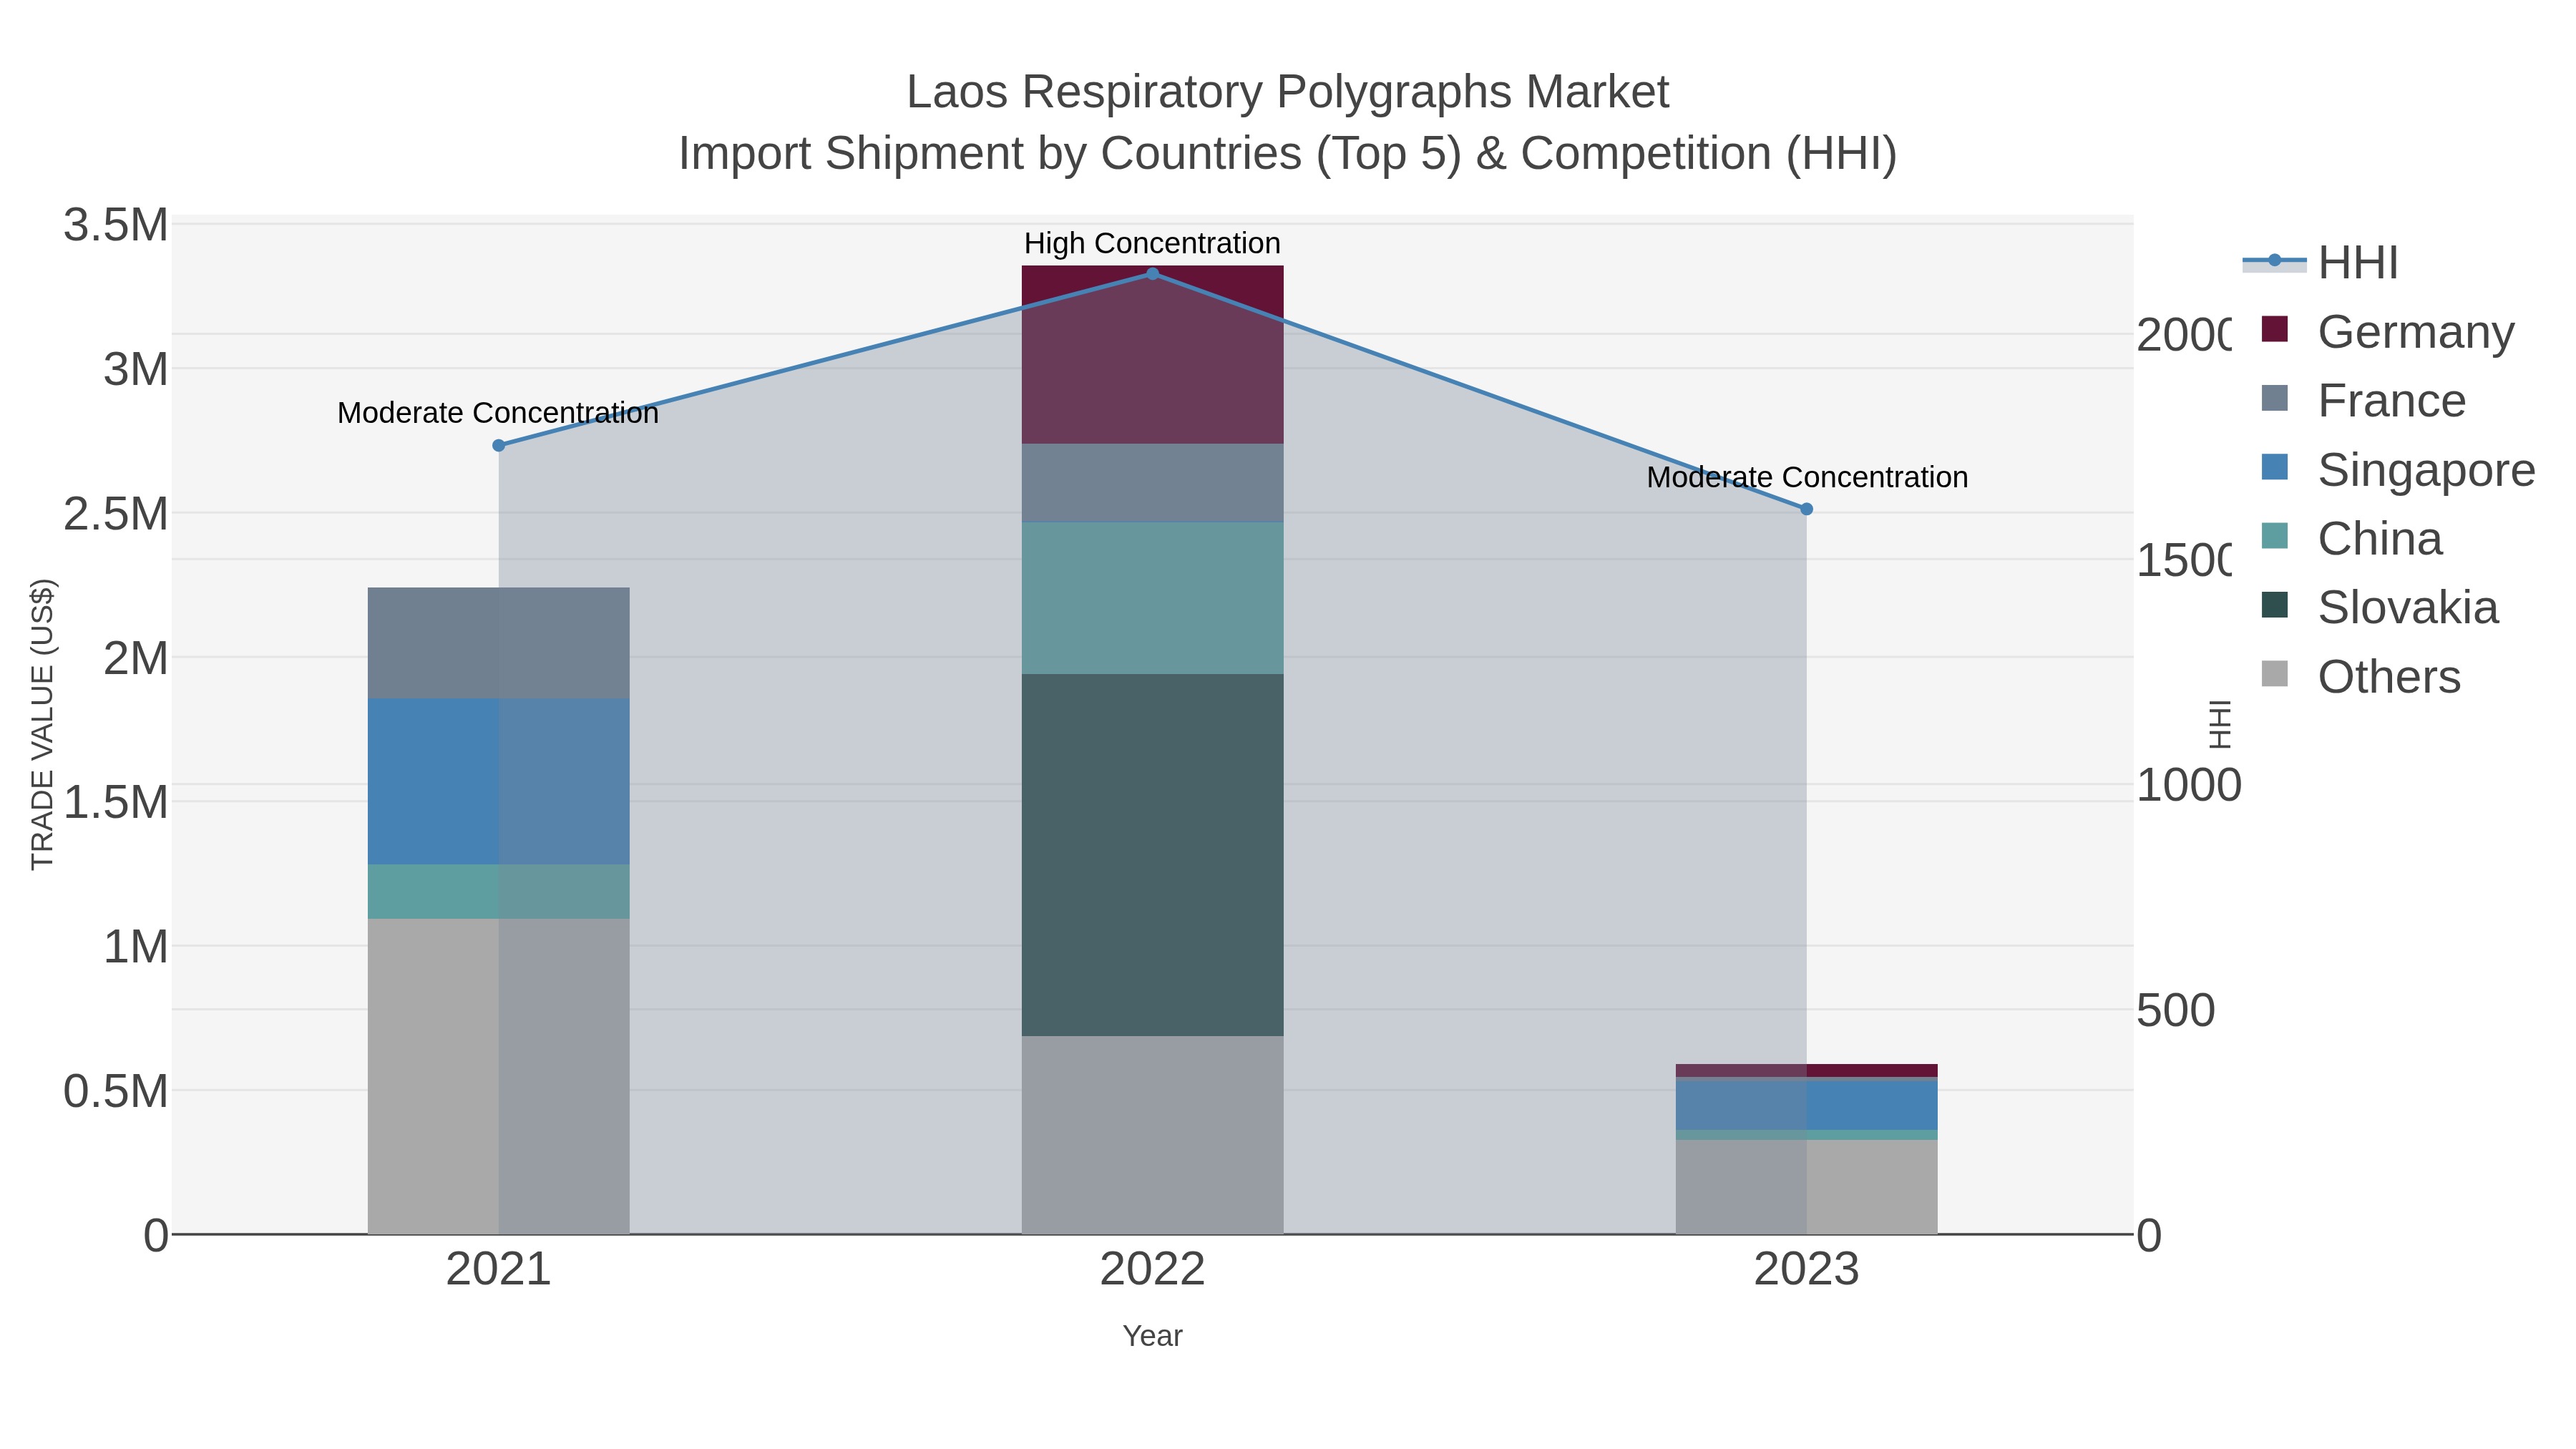The height and width of the screenshot is (1449, 2576).
Task: Click the Slovakia dark teal legend swatch
Action: [x=2275, y=605]
